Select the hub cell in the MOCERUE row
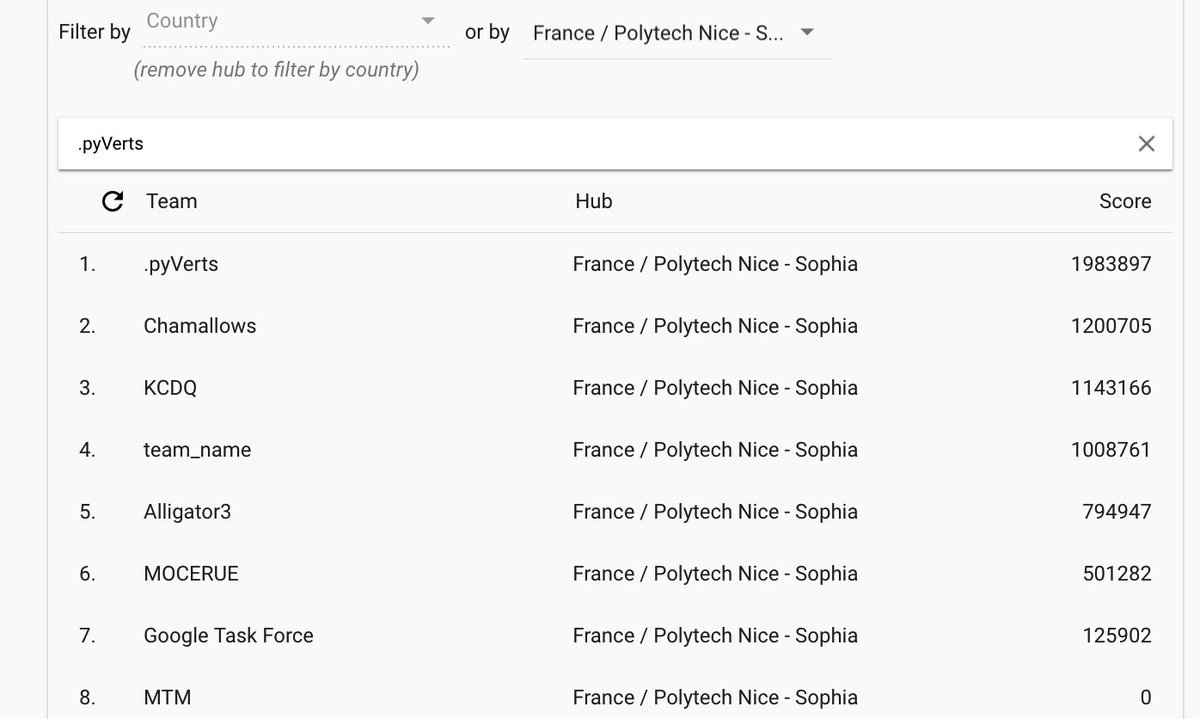The image size is (1200, 719). click(715, 574)
